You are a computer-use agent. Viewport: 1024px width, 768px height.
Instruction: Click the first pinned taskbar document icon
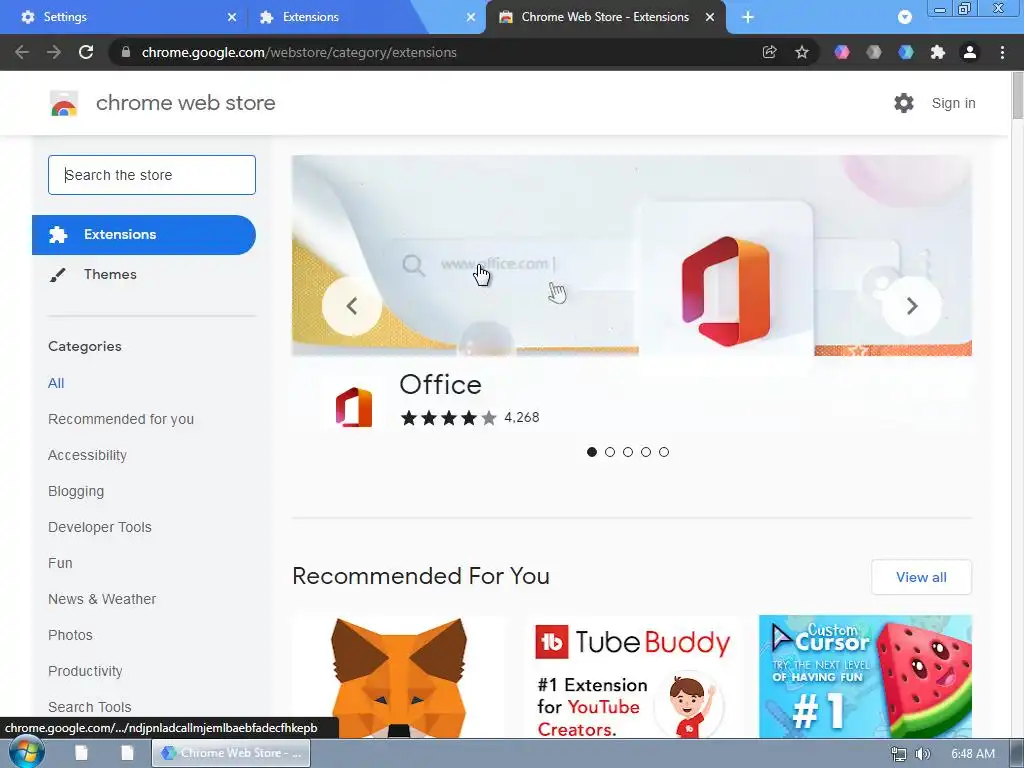coord(81,753)
